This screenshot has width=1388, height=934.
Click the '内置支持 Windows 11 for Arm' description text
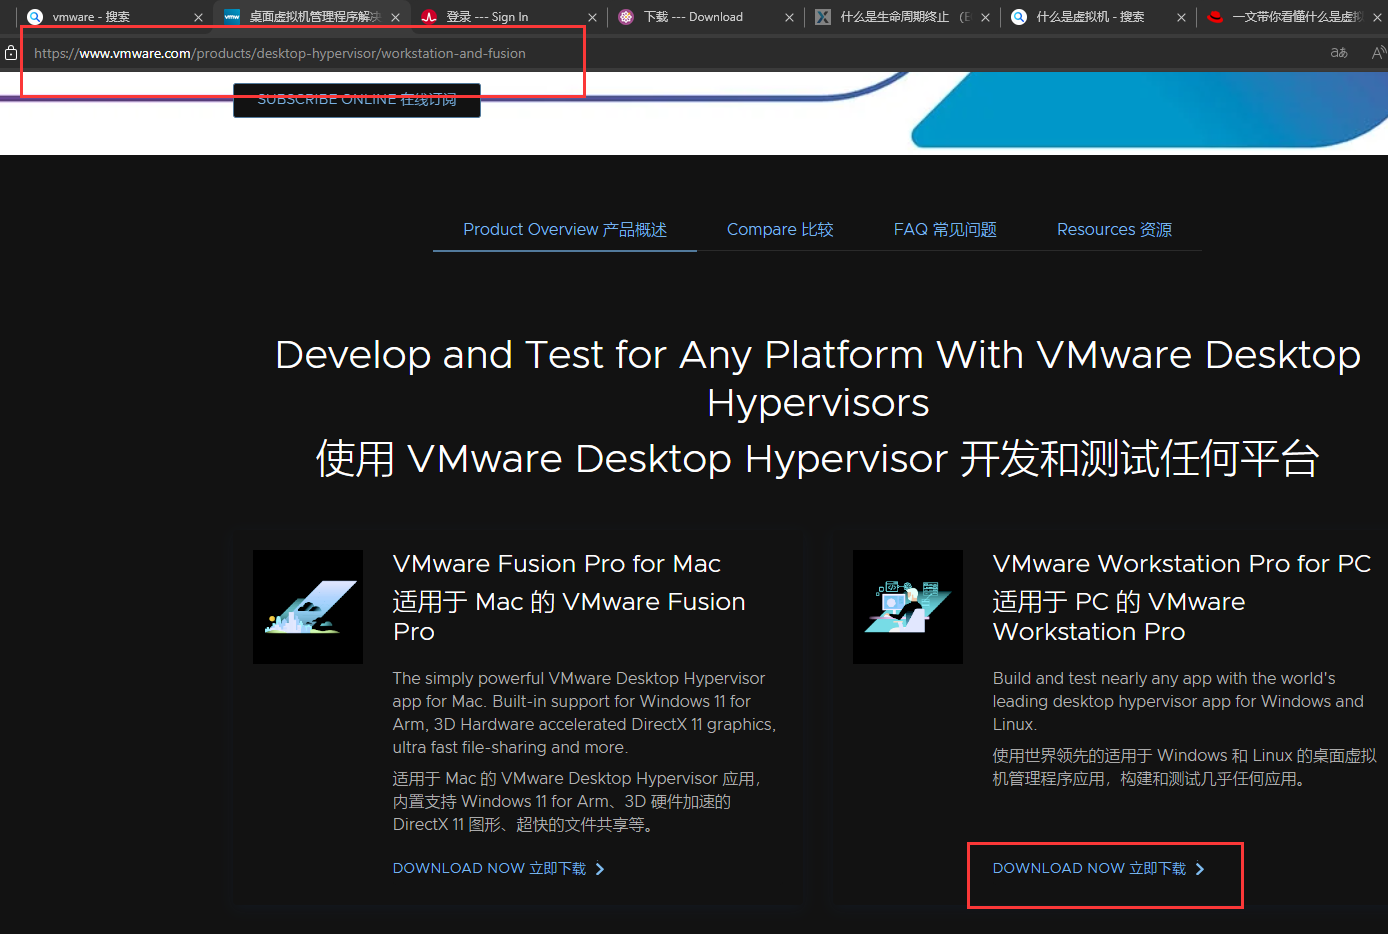(x=577, y=801)
